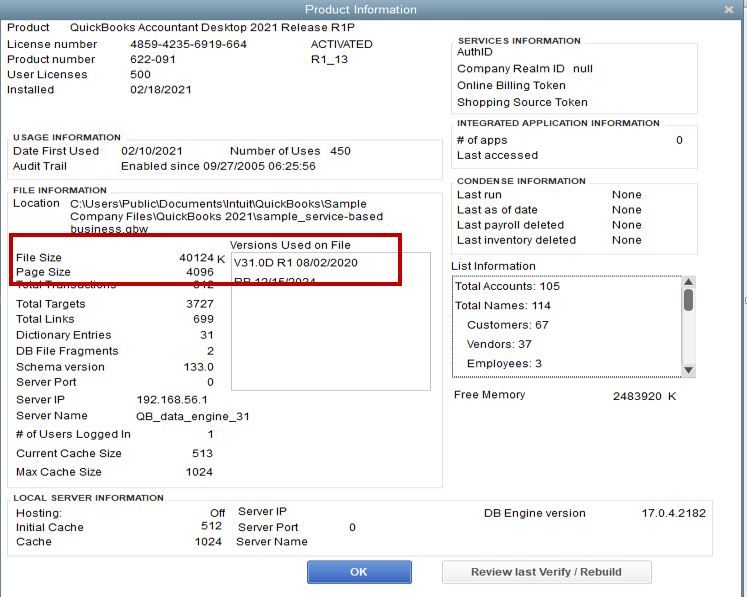Click Max Cache Size value 1024

[x=199, y=472]
